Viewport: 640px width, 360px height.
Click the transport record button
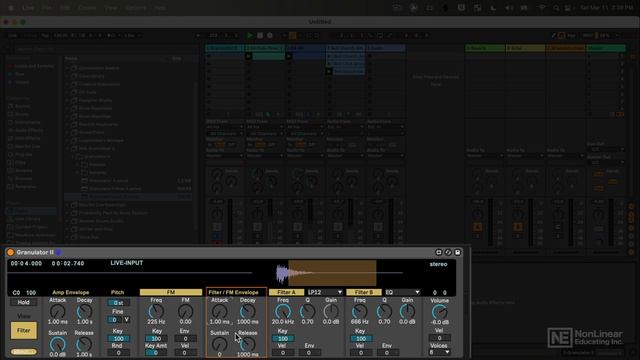point(270,36)
